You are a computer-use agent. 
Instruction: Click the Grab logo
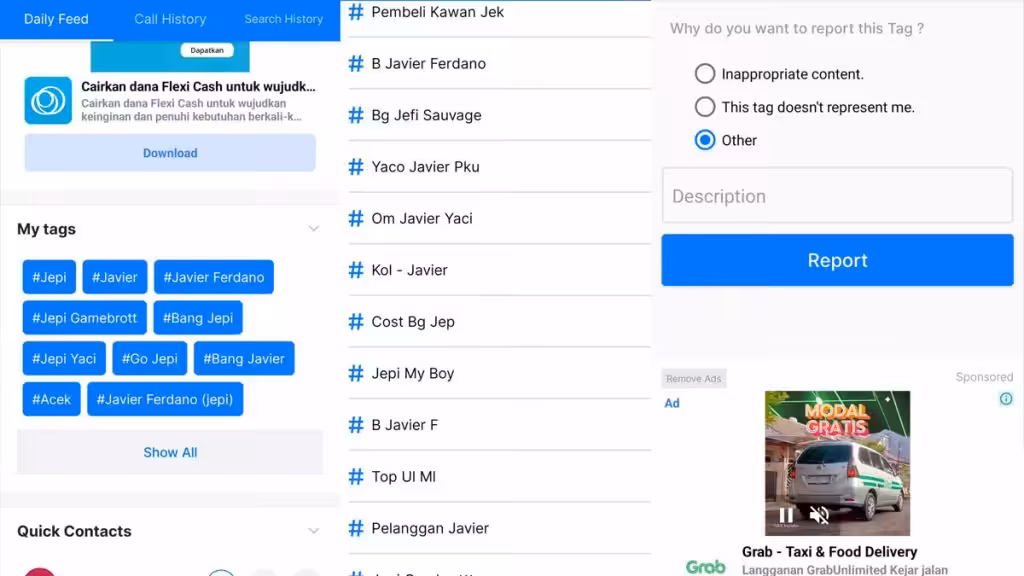[x=705, y=567]
